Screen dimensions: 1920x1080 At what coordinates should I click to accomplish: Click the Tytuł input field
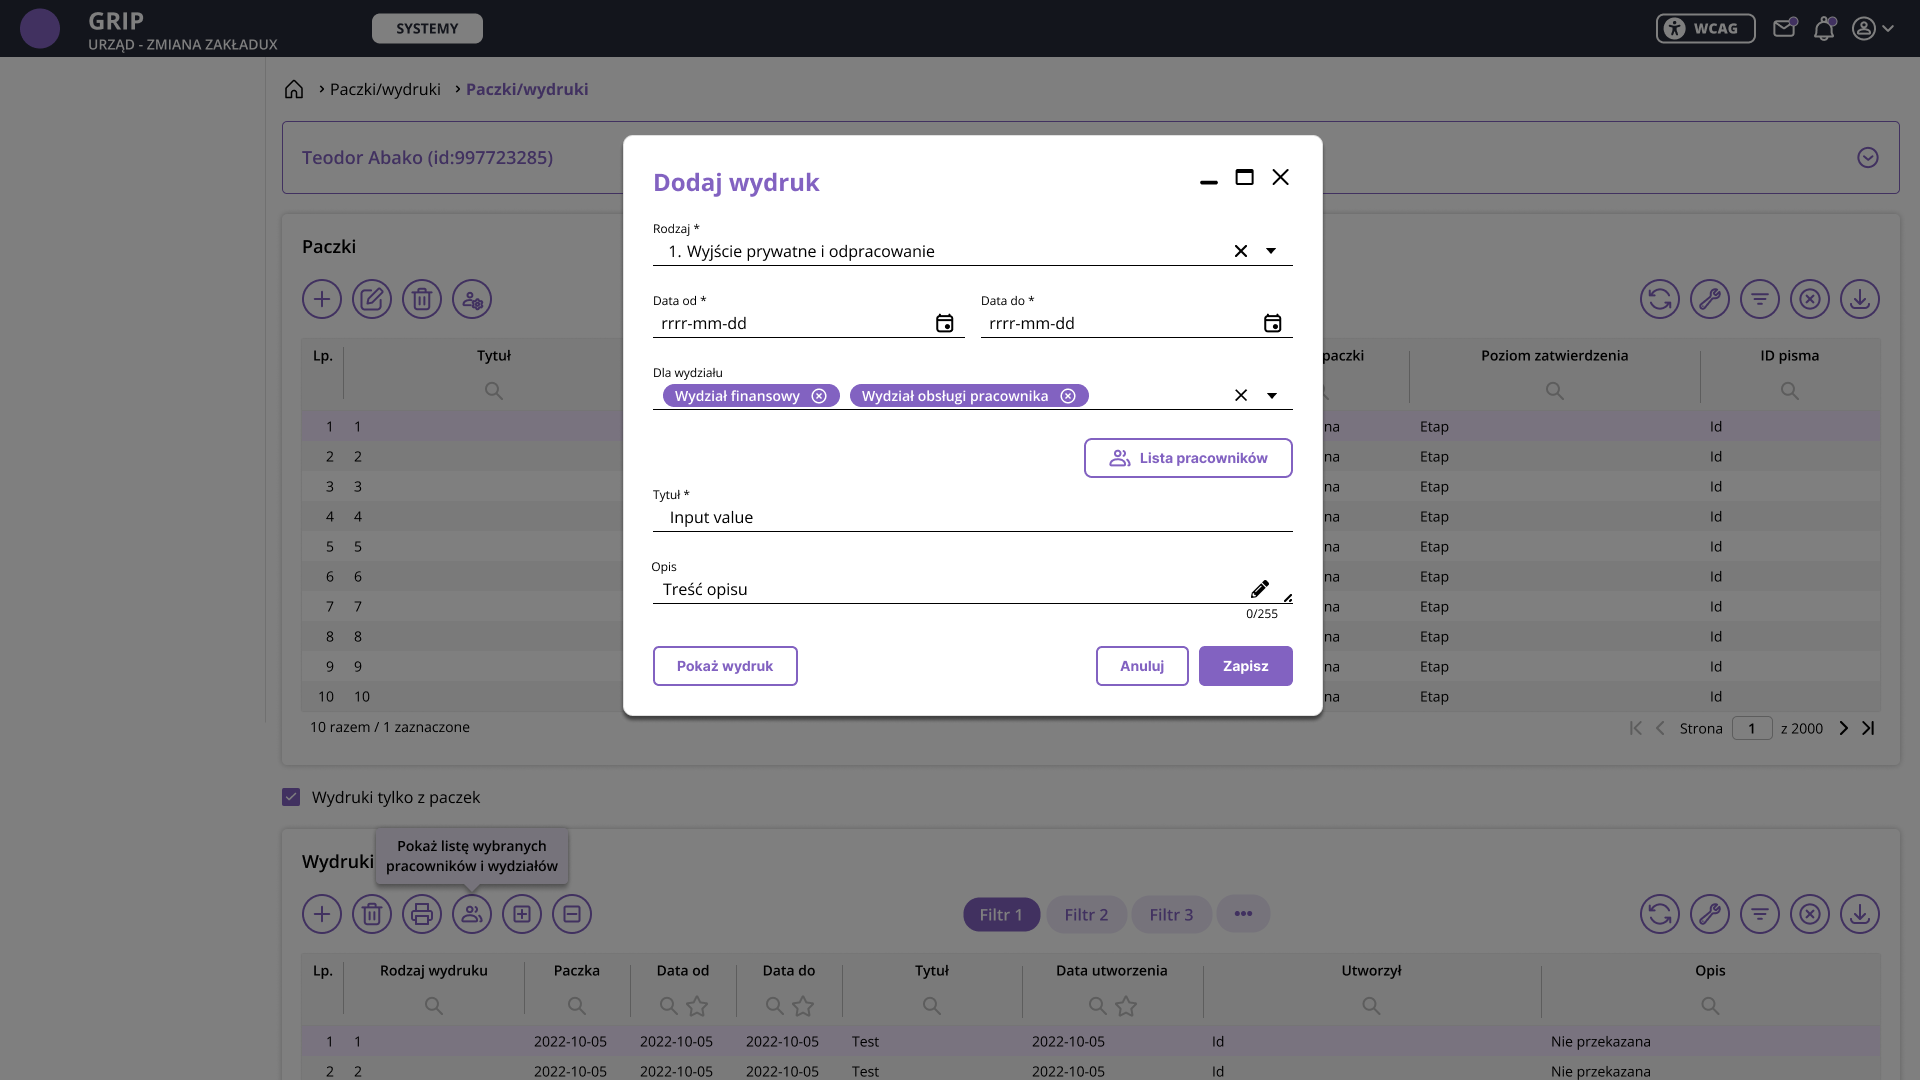coord(972,517)
